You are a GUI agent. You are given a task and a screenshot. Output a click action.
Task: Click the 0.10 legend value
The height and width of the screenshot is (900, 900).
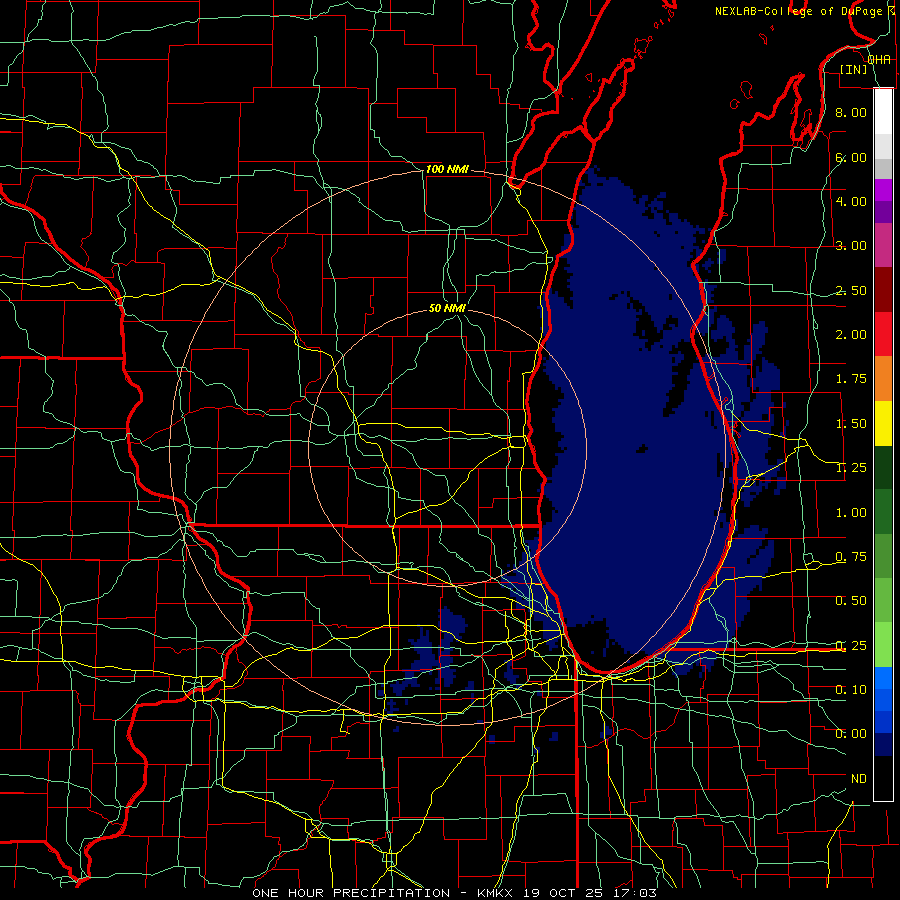(851, 690)
